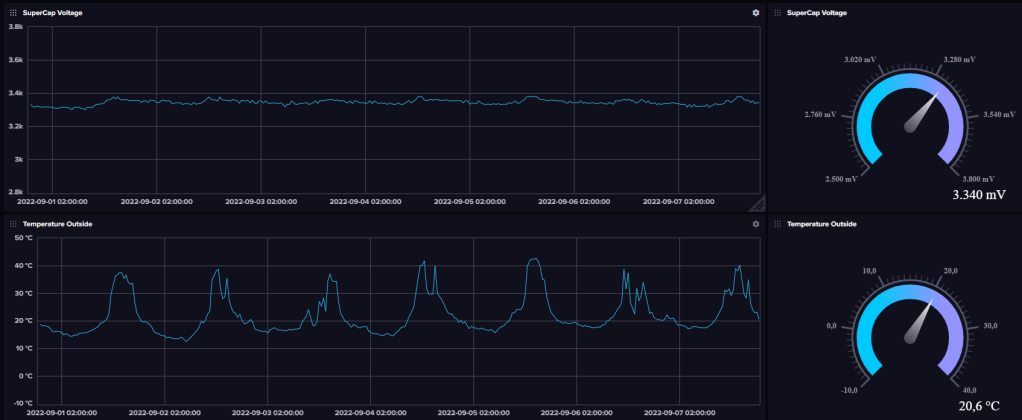
Task: Click resize corner of SuperCap Voltage chart
Action: 757,205
